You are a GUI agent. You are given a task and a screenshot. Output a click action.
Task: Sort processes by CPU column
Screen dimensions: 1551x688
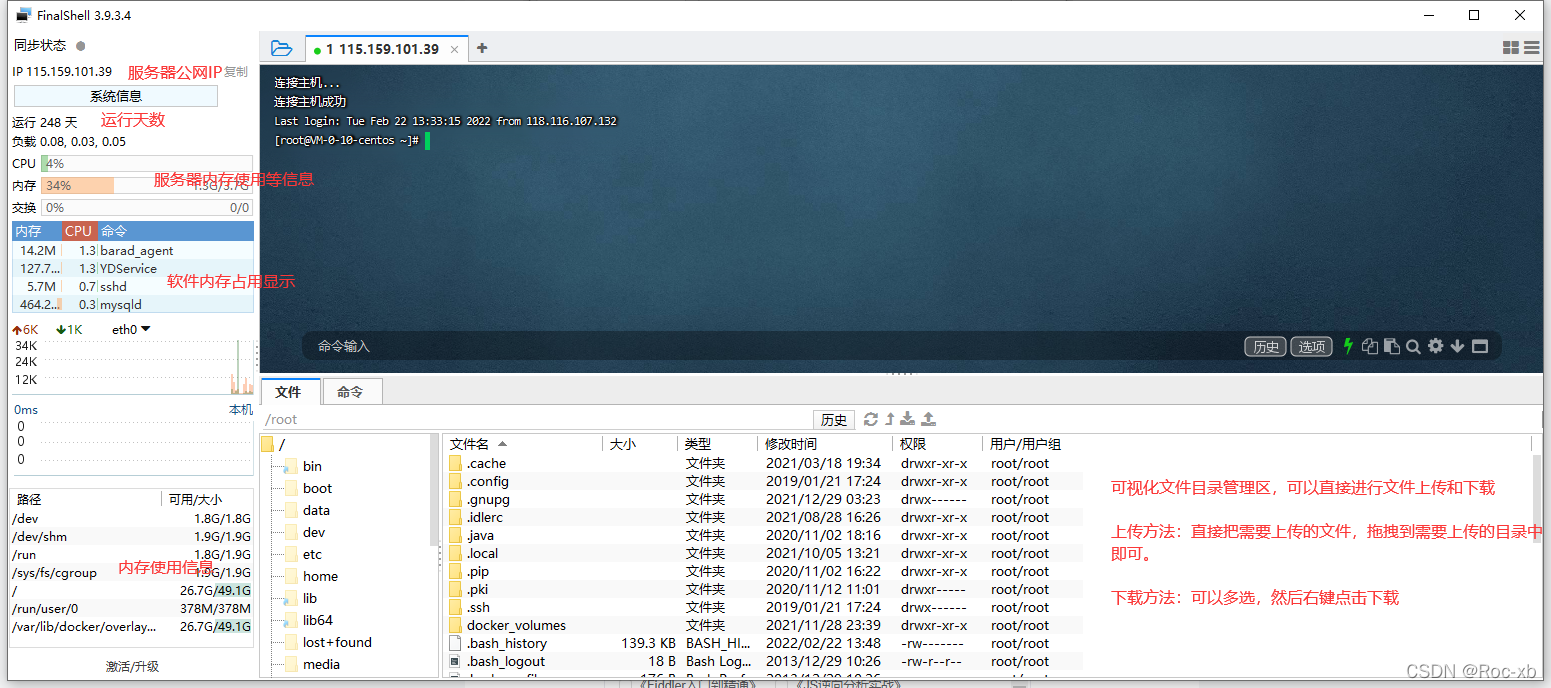point(79,231)
